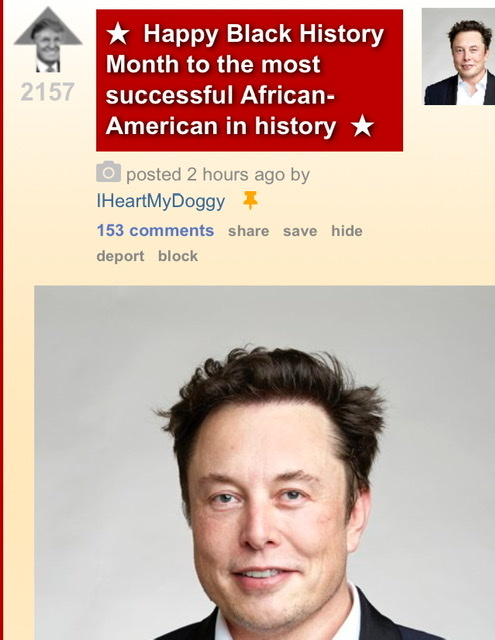Click the orange pushpin sticky icon
The width and height of the screenshot is (495, 640).
(x=250, y=200)
